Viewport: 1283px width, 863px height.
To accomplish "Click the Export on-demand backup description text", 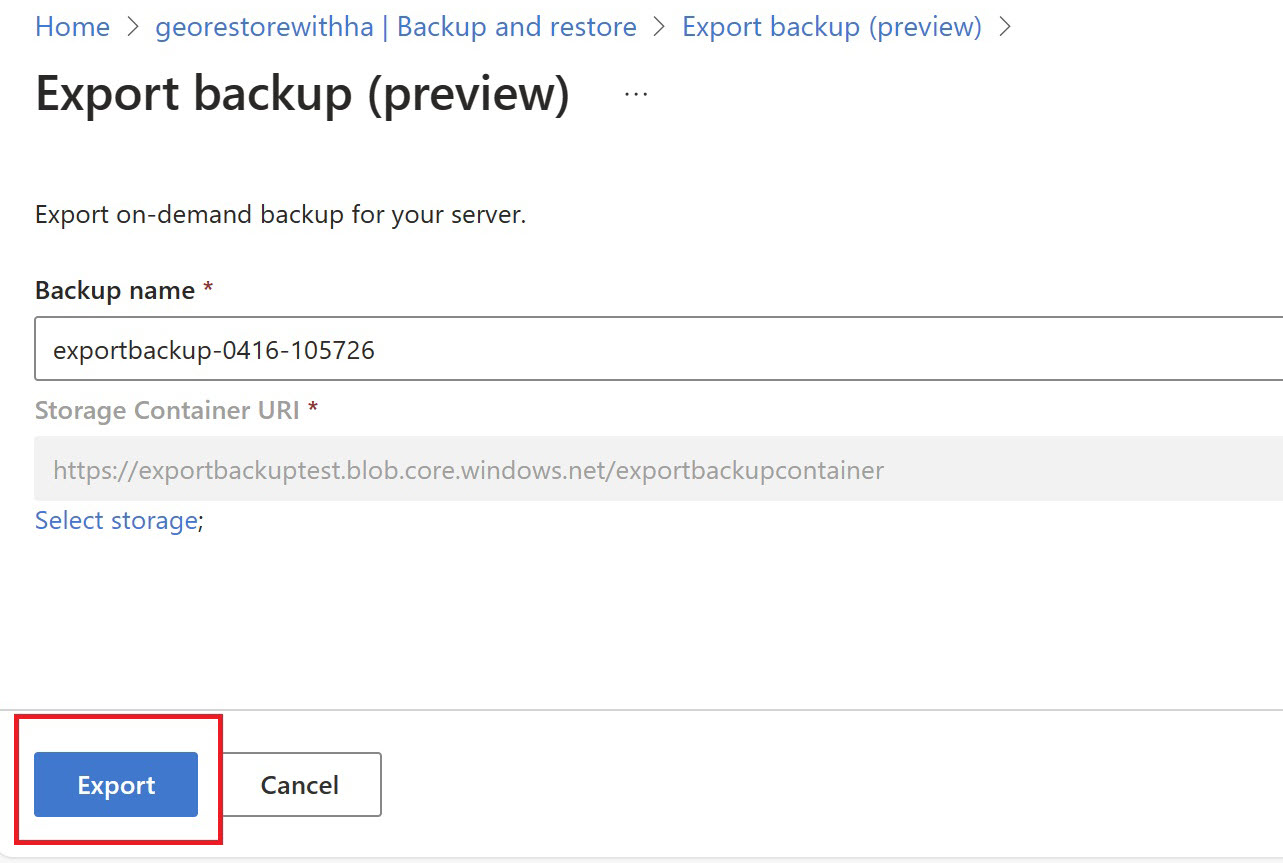I will pos(280,214).
